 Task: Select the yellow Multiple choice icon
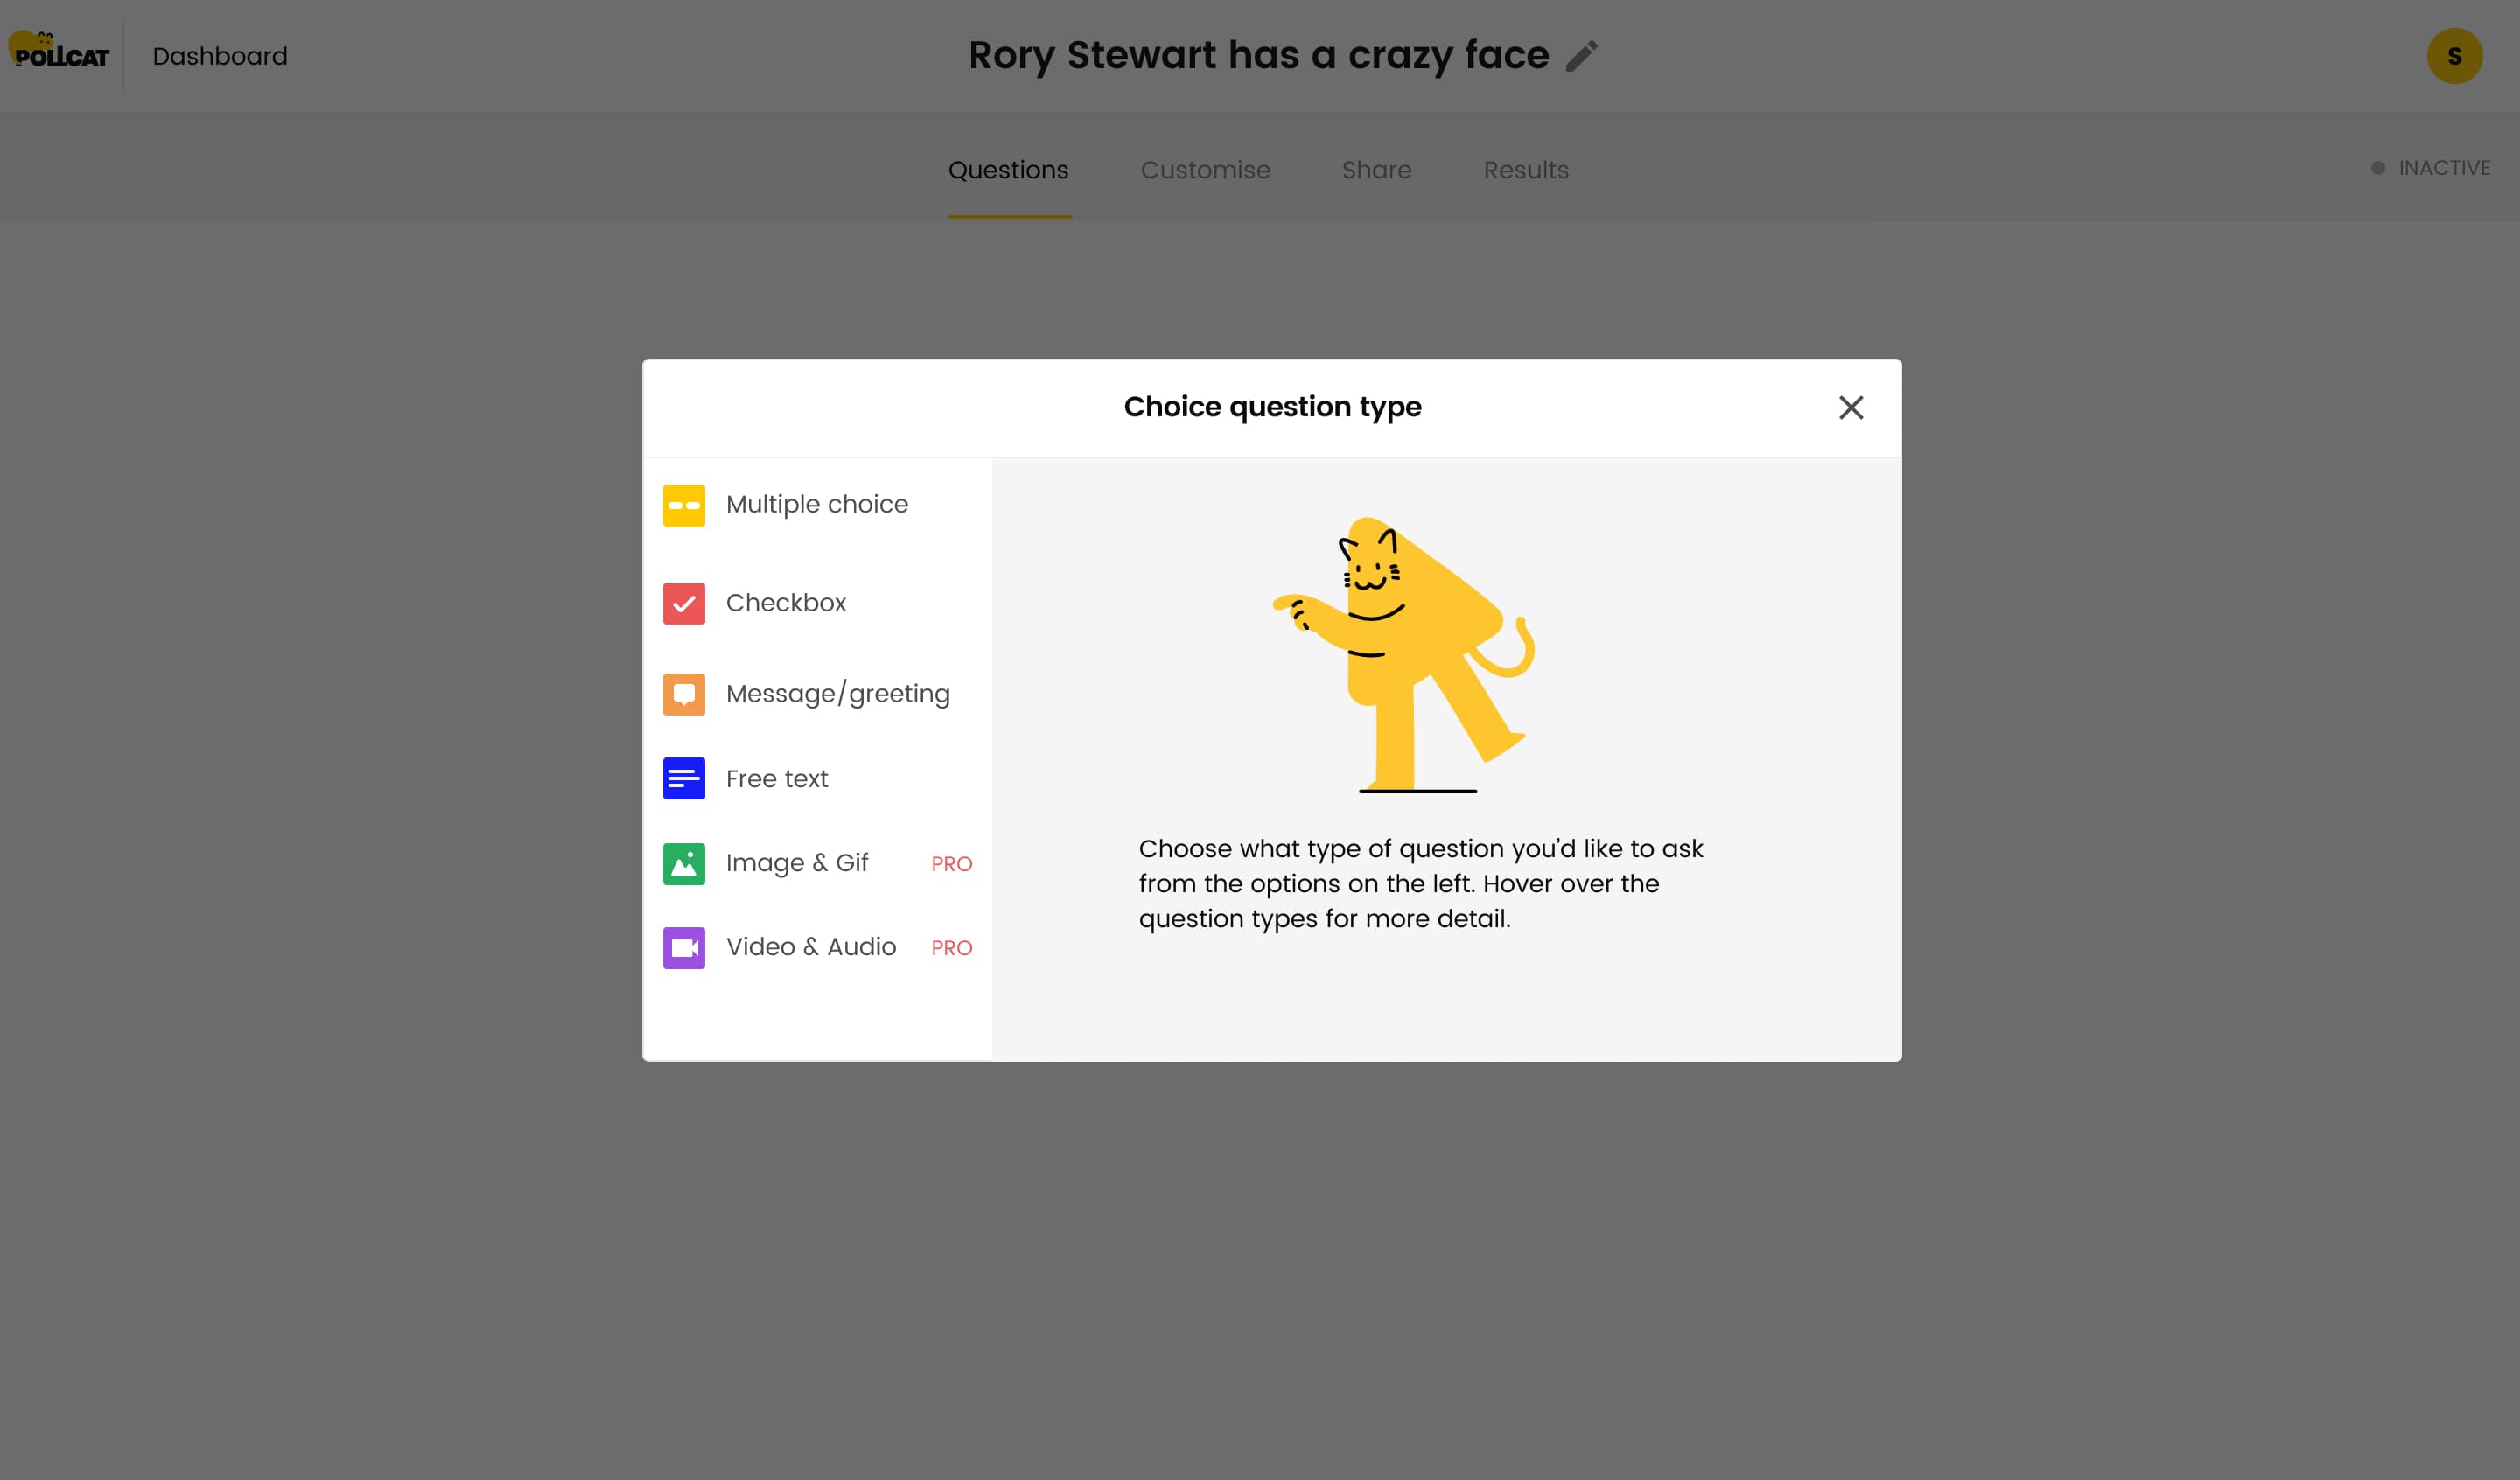pos(684,505)
